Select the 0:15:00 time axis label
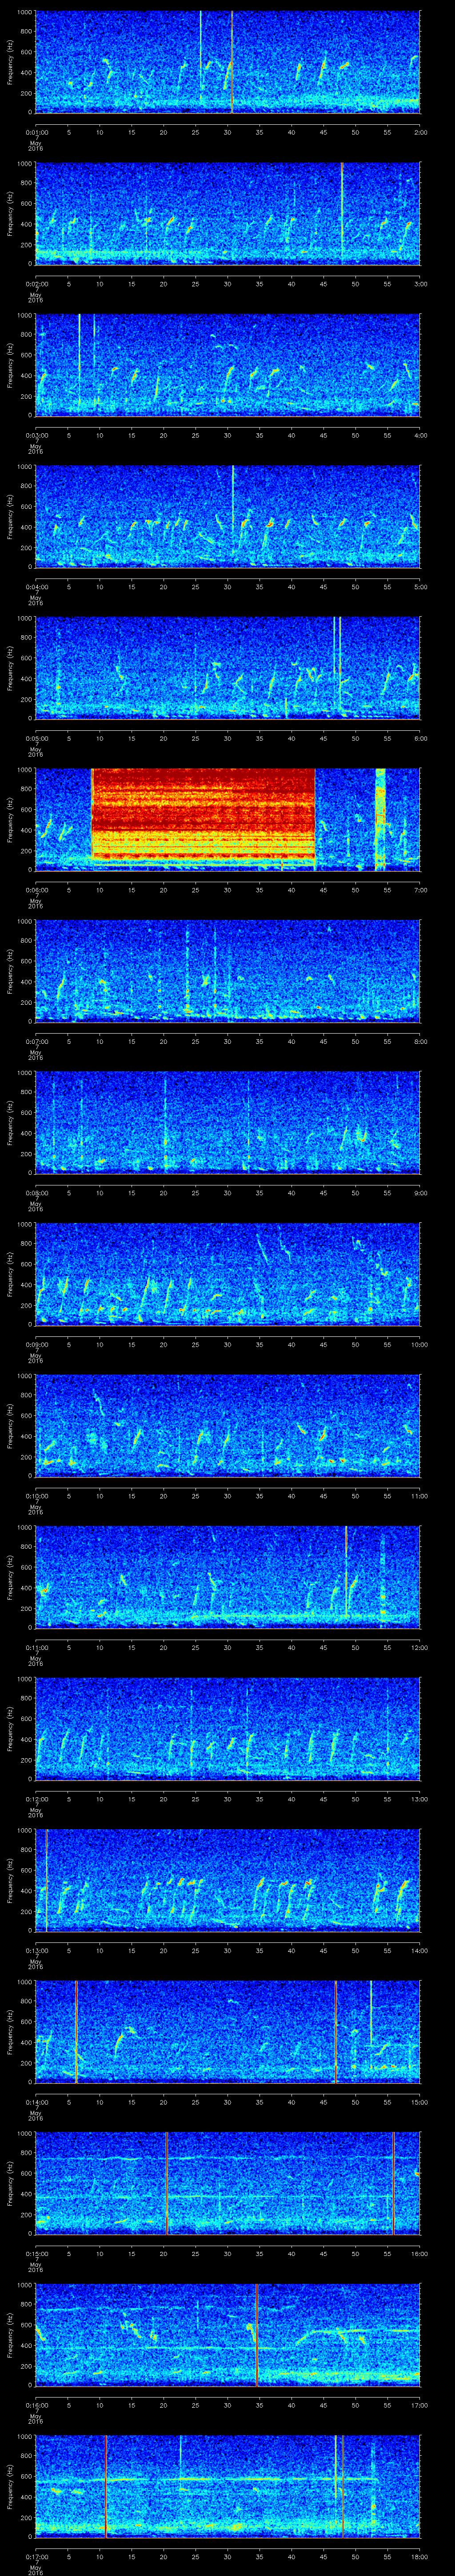The height and width of the screenshot is (2576, 455). (x=36, y=2253)
